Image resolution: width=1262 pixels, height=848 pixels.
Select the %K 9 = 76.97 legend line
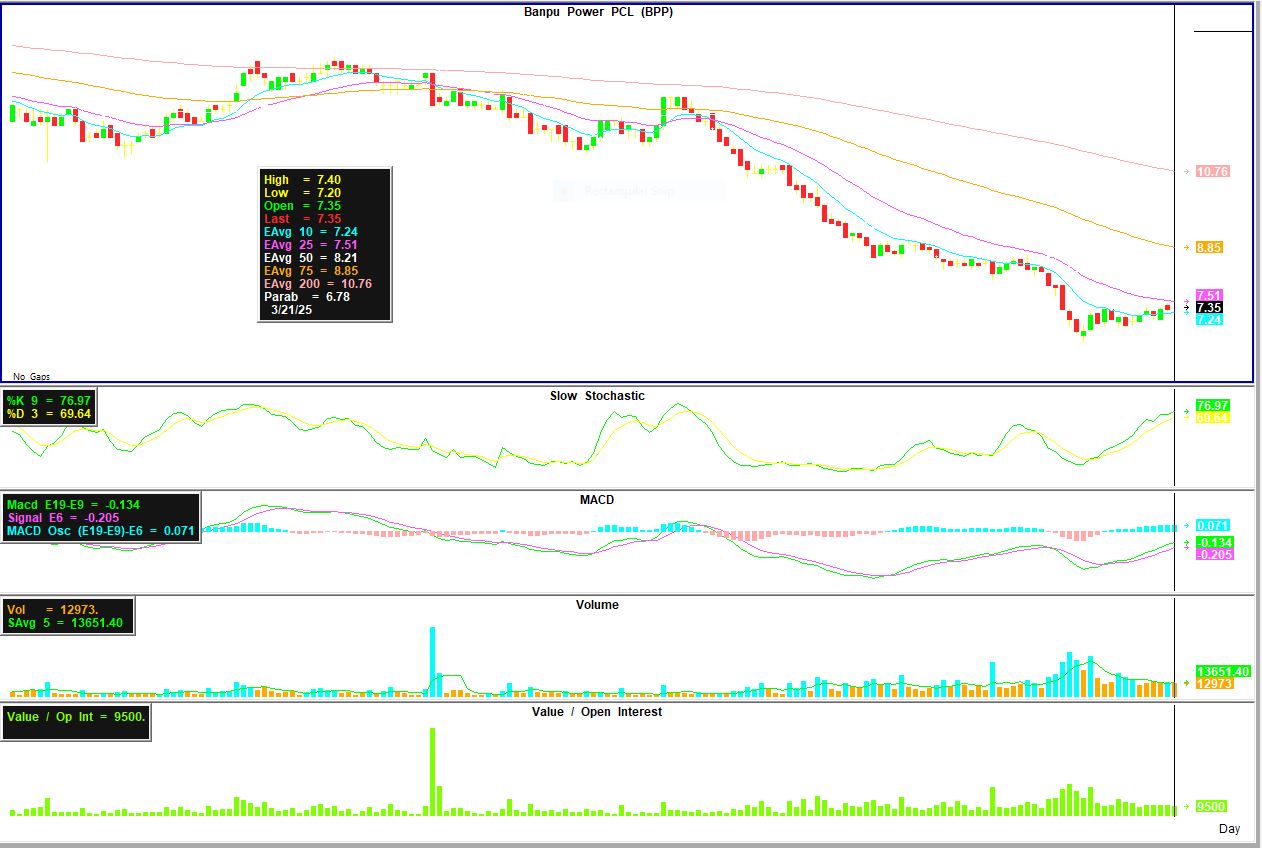pos(49,401)
